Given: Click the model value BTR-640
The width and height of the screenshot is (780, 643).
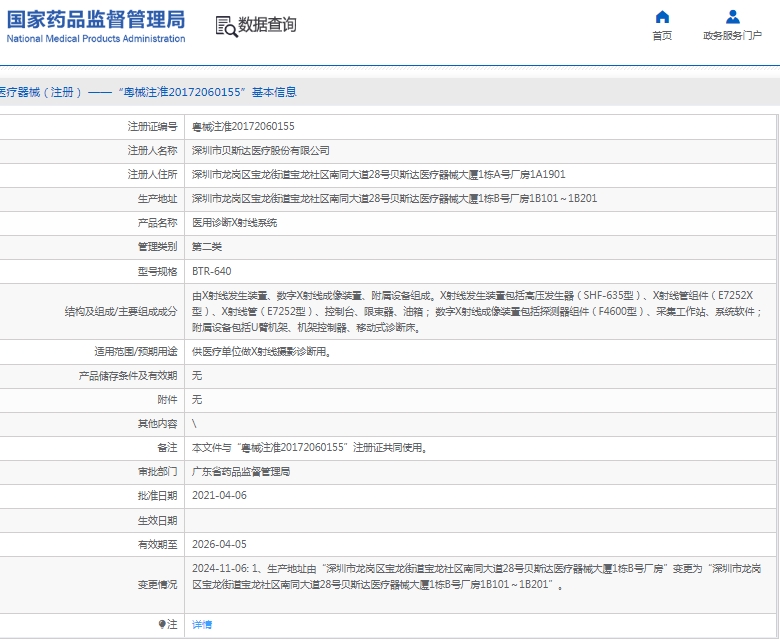Looking at the screenshot, I should coord(211,272).
